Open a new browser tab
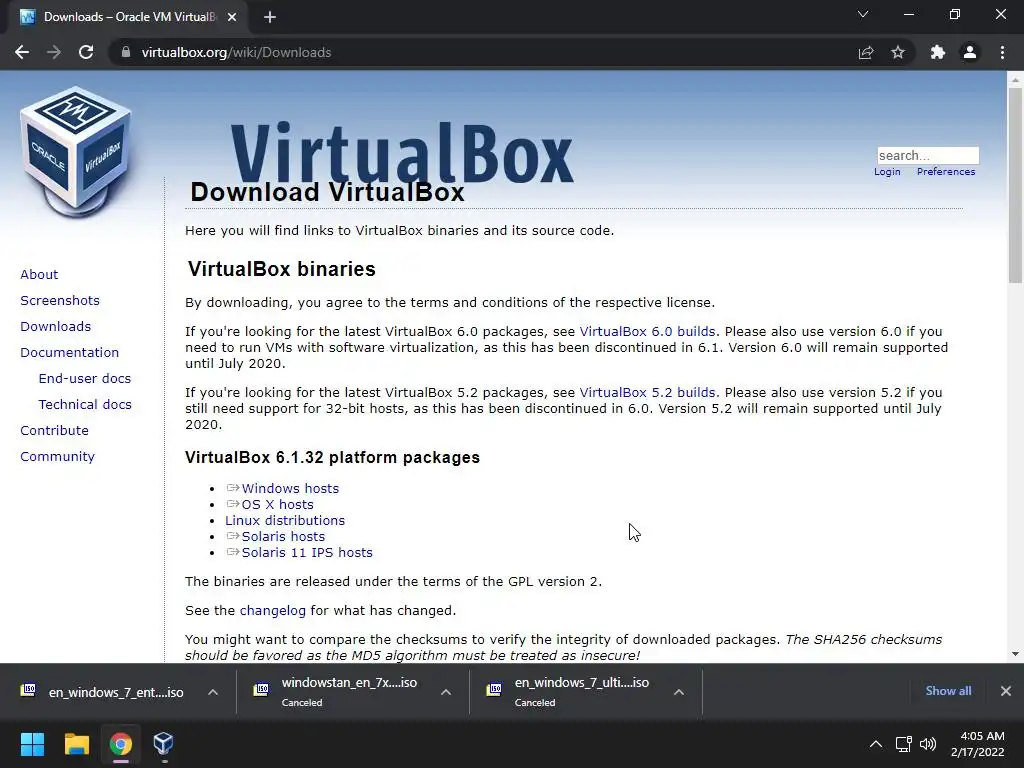Viewport: 1024px width, 768px height. click(x=270, y=17)
